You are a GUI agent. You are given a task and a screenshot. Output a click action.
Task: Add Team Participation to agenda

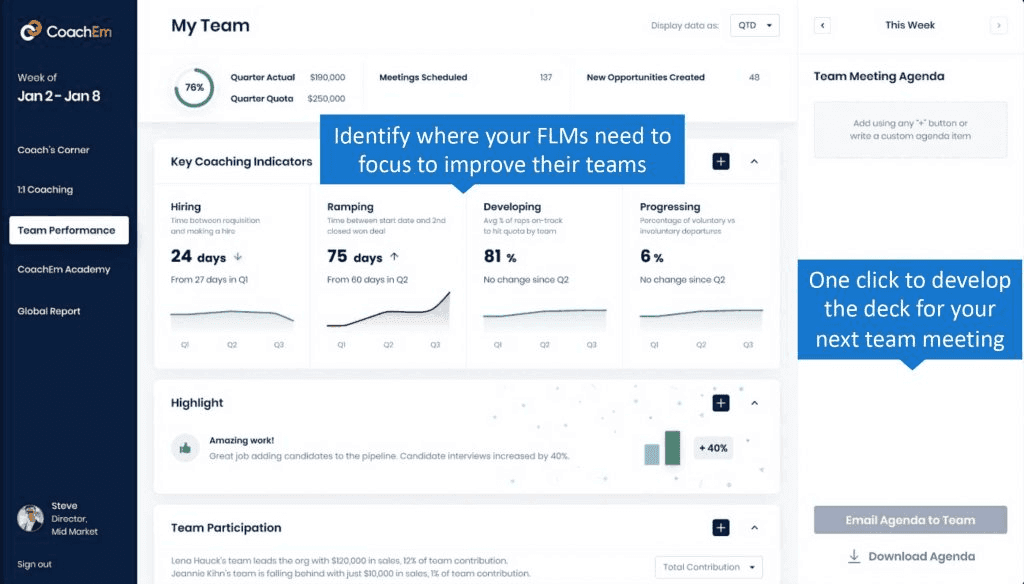[721, 528]
